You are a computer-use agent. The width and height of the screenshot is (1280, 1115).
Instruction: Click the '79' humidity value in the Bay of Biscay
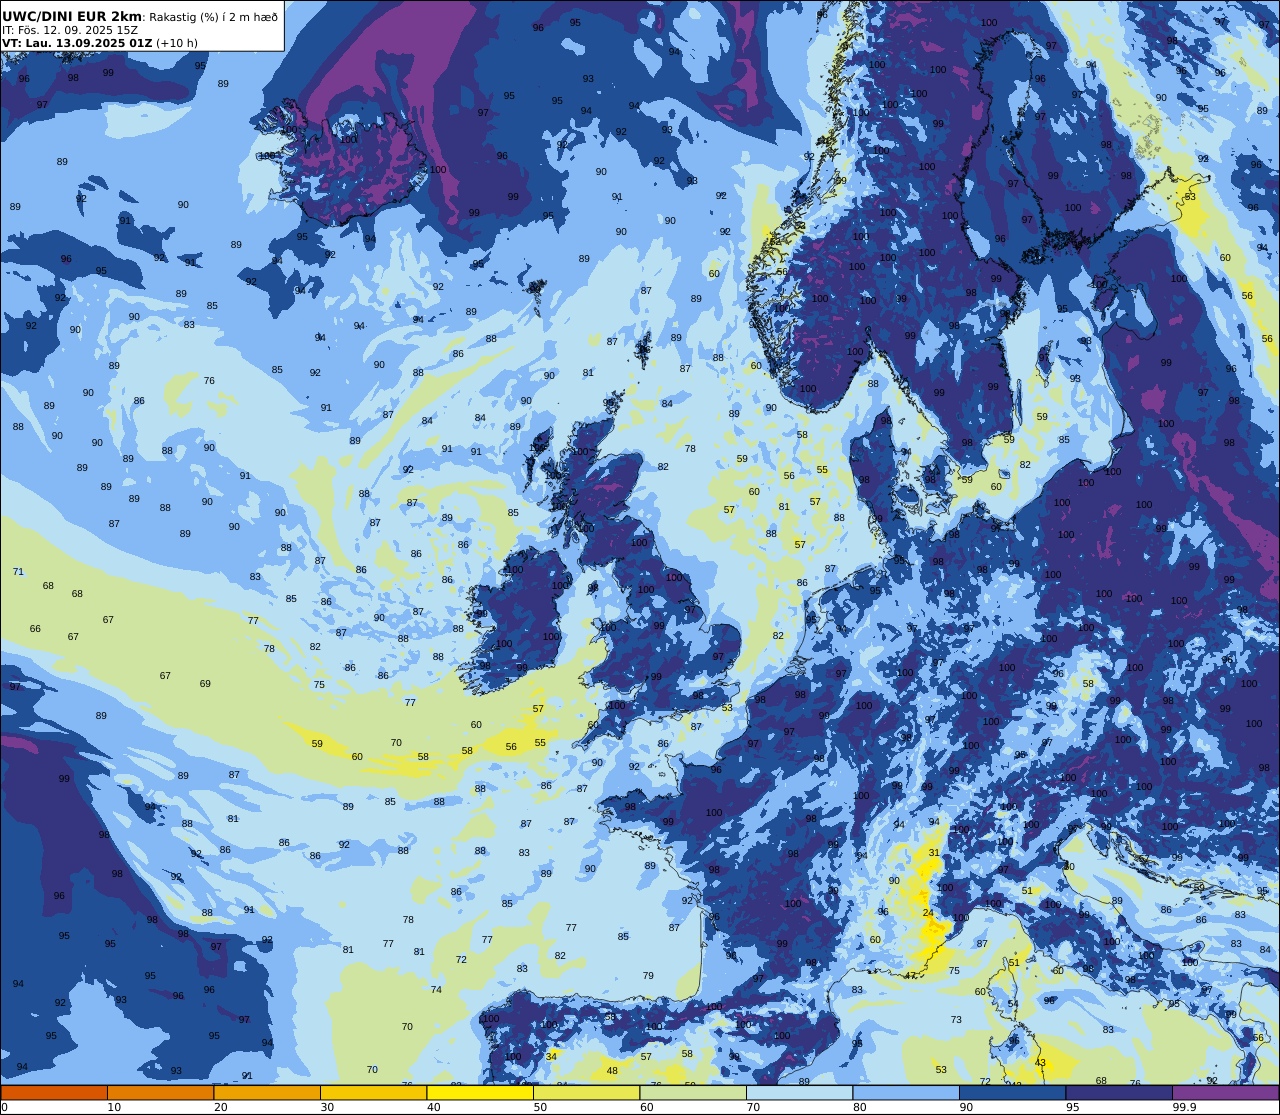click(x=648, y=976)
